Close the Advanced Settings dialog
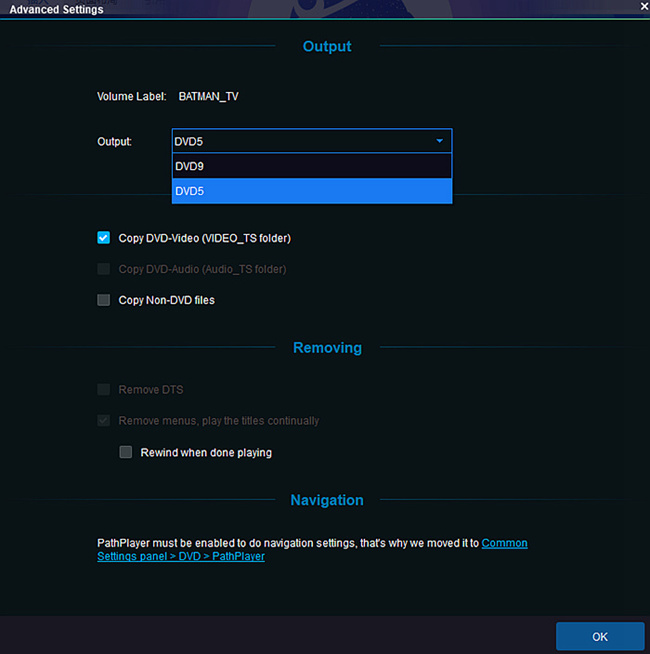650x654 pixels. 640,8
